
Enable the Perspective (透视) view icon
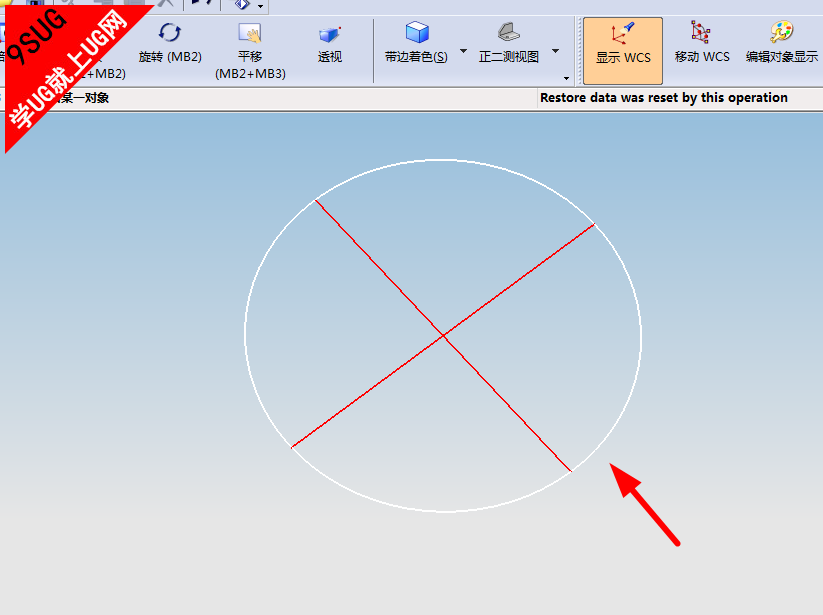click(330, 35)
